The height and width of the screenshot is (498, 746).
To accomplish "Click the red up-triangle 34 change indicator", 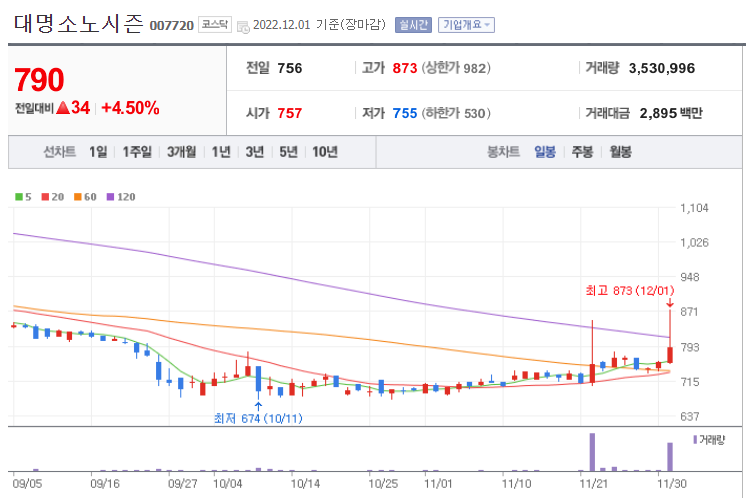I will 73,108.
